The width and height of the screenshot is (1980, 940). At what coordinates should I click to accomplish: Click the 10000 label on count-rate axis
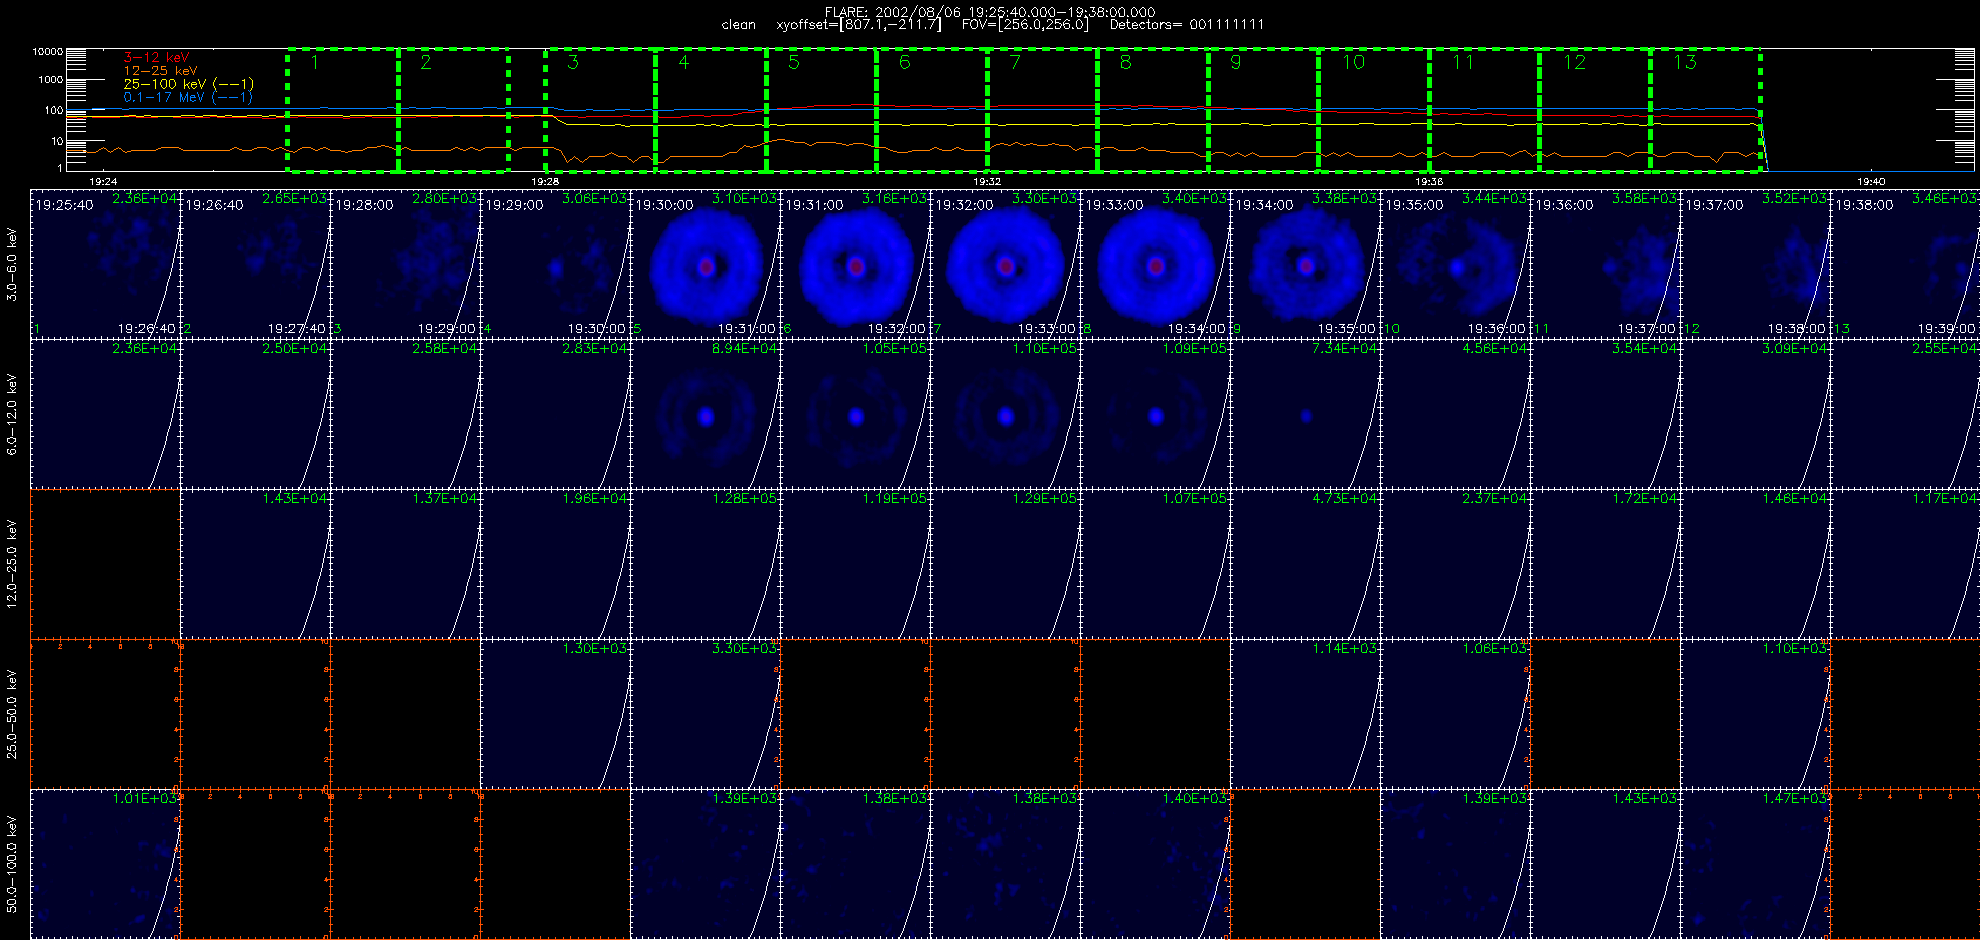(x=48, y=51)
